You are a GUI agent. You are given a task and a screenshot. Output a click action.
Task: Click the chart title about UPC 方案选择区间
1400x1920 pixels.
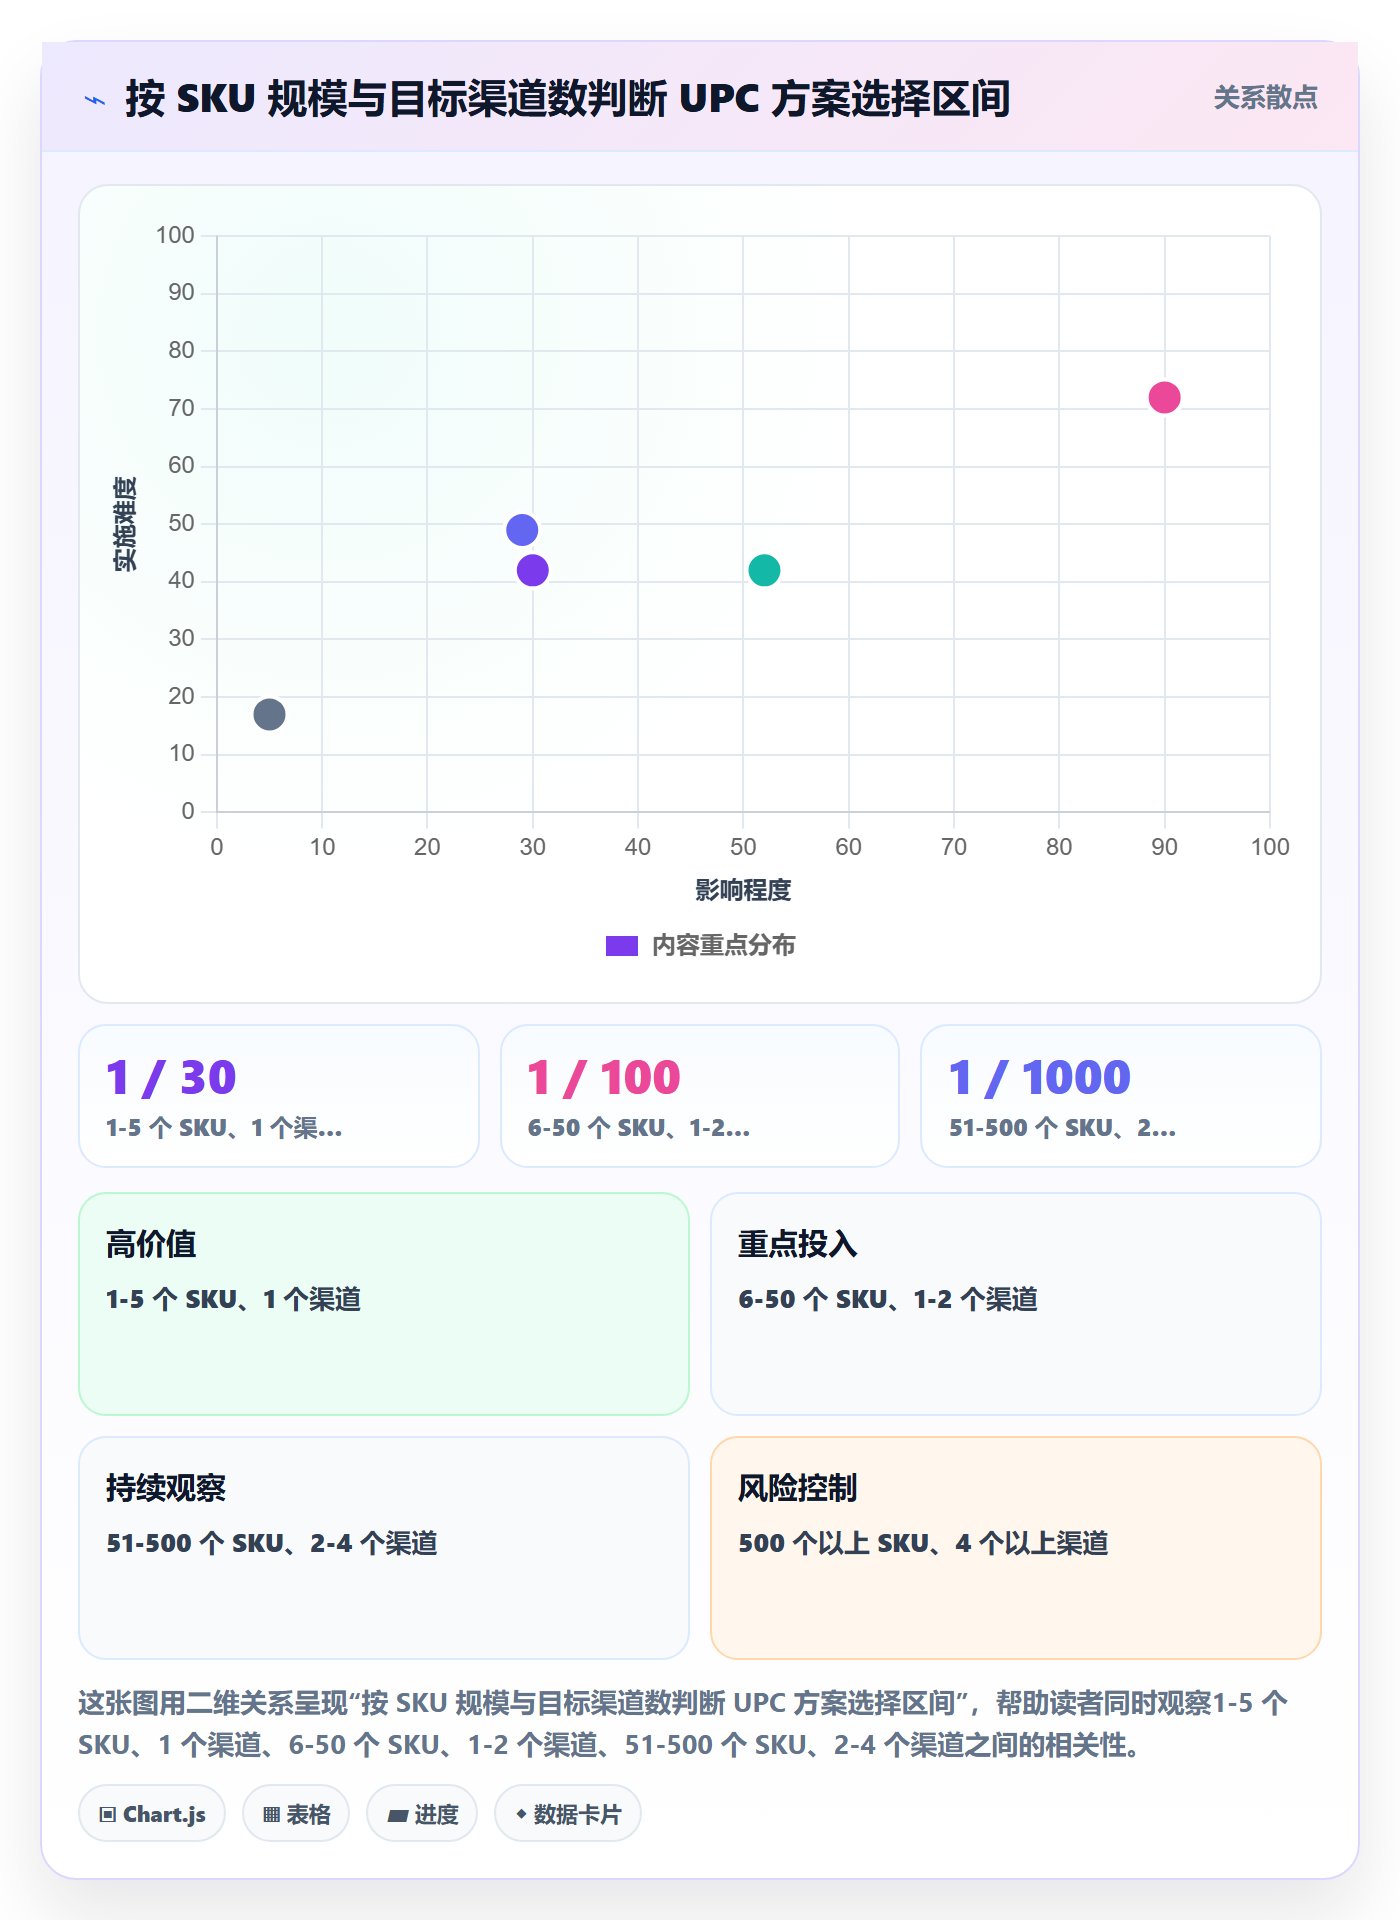pyautogui.click(x=568, y=99)
